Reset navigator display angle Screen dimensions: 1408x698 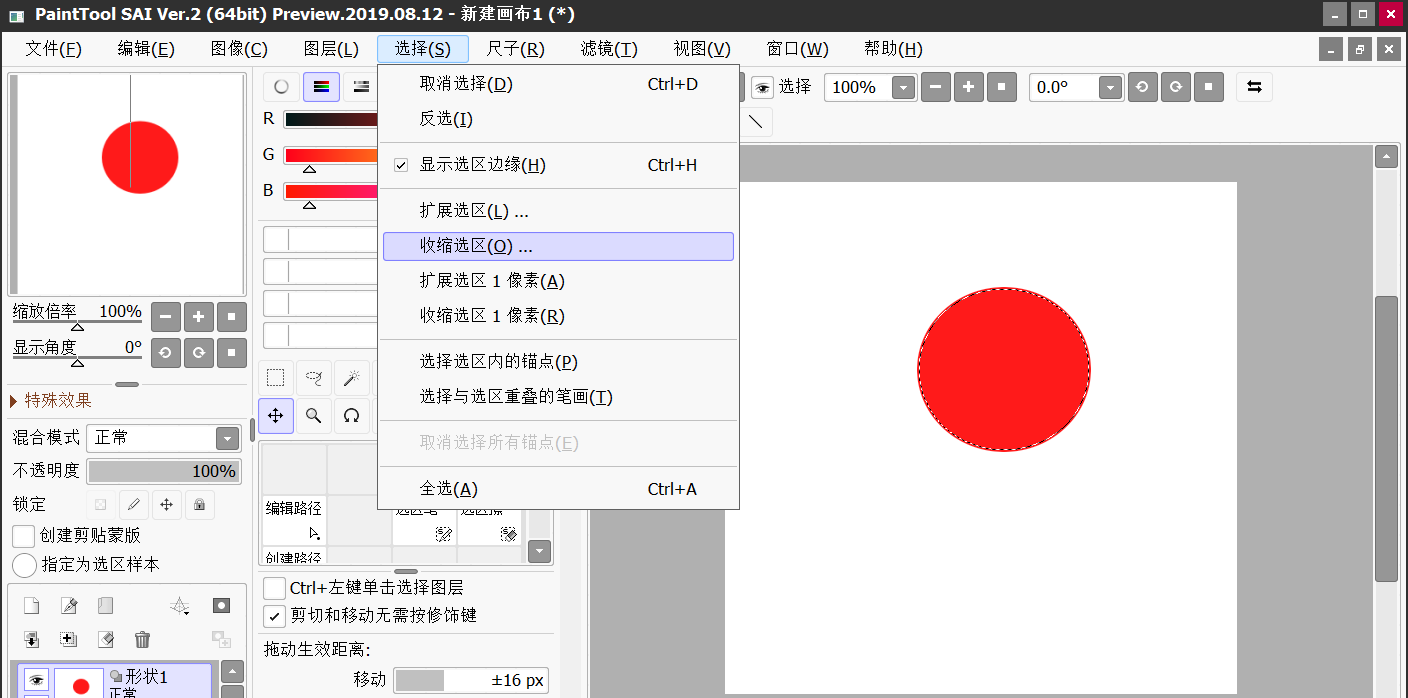[x=232, y=353]
